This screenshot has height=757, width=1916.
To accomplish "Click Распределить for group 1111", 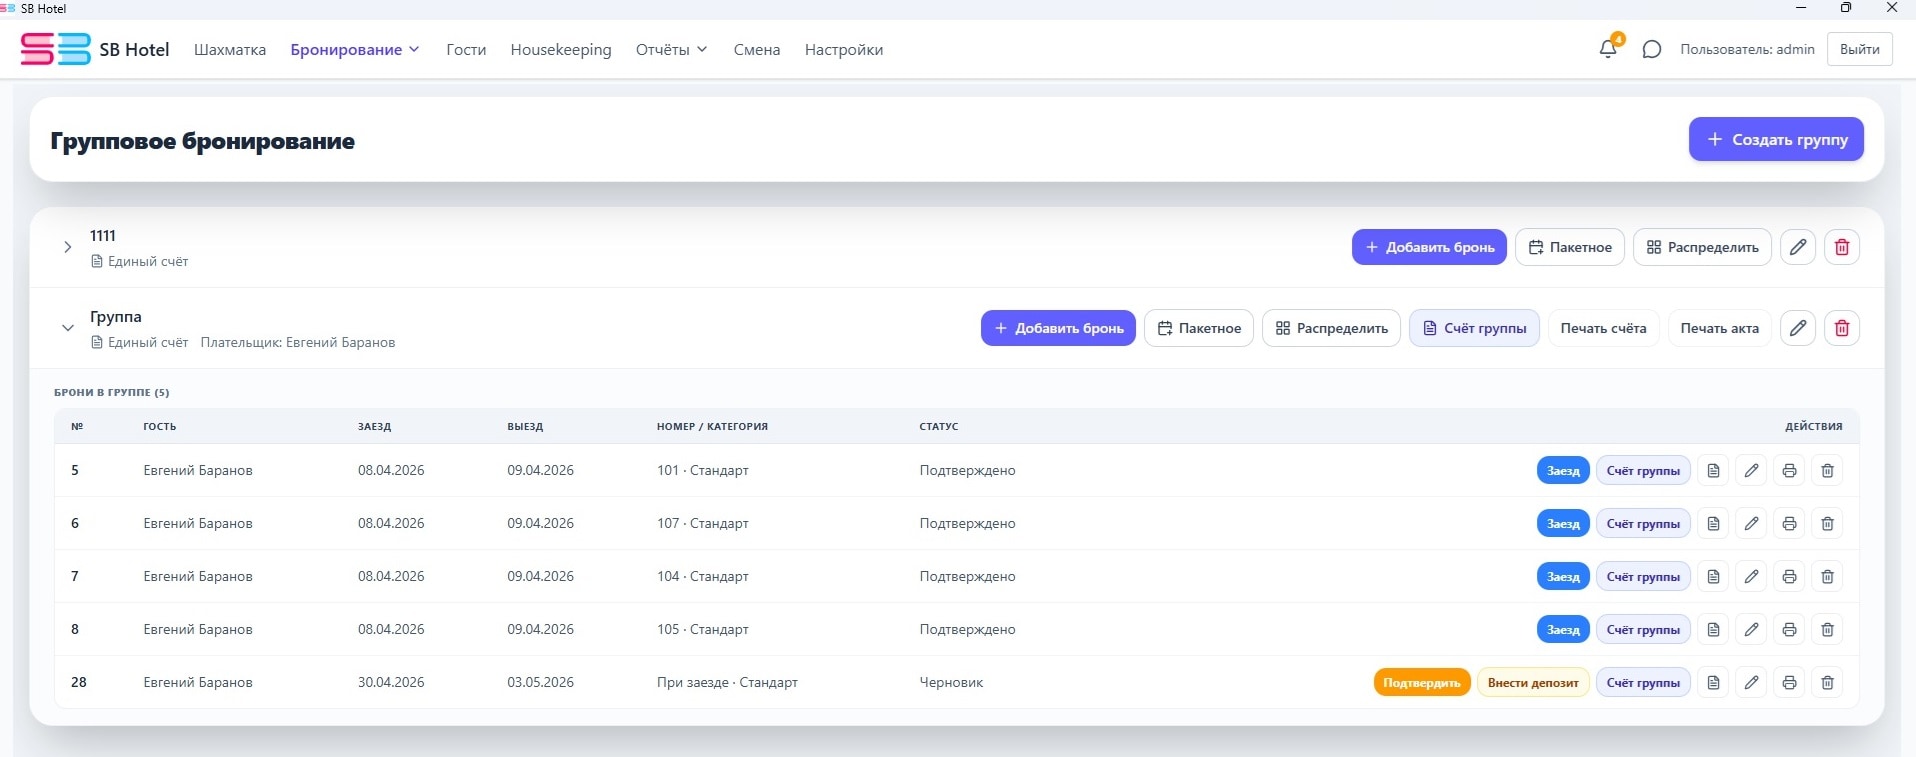I will (1702, 247).
